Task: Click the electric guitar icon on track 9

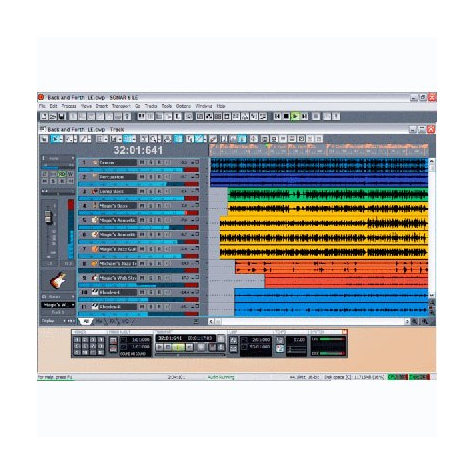Action: pos(95,278)
